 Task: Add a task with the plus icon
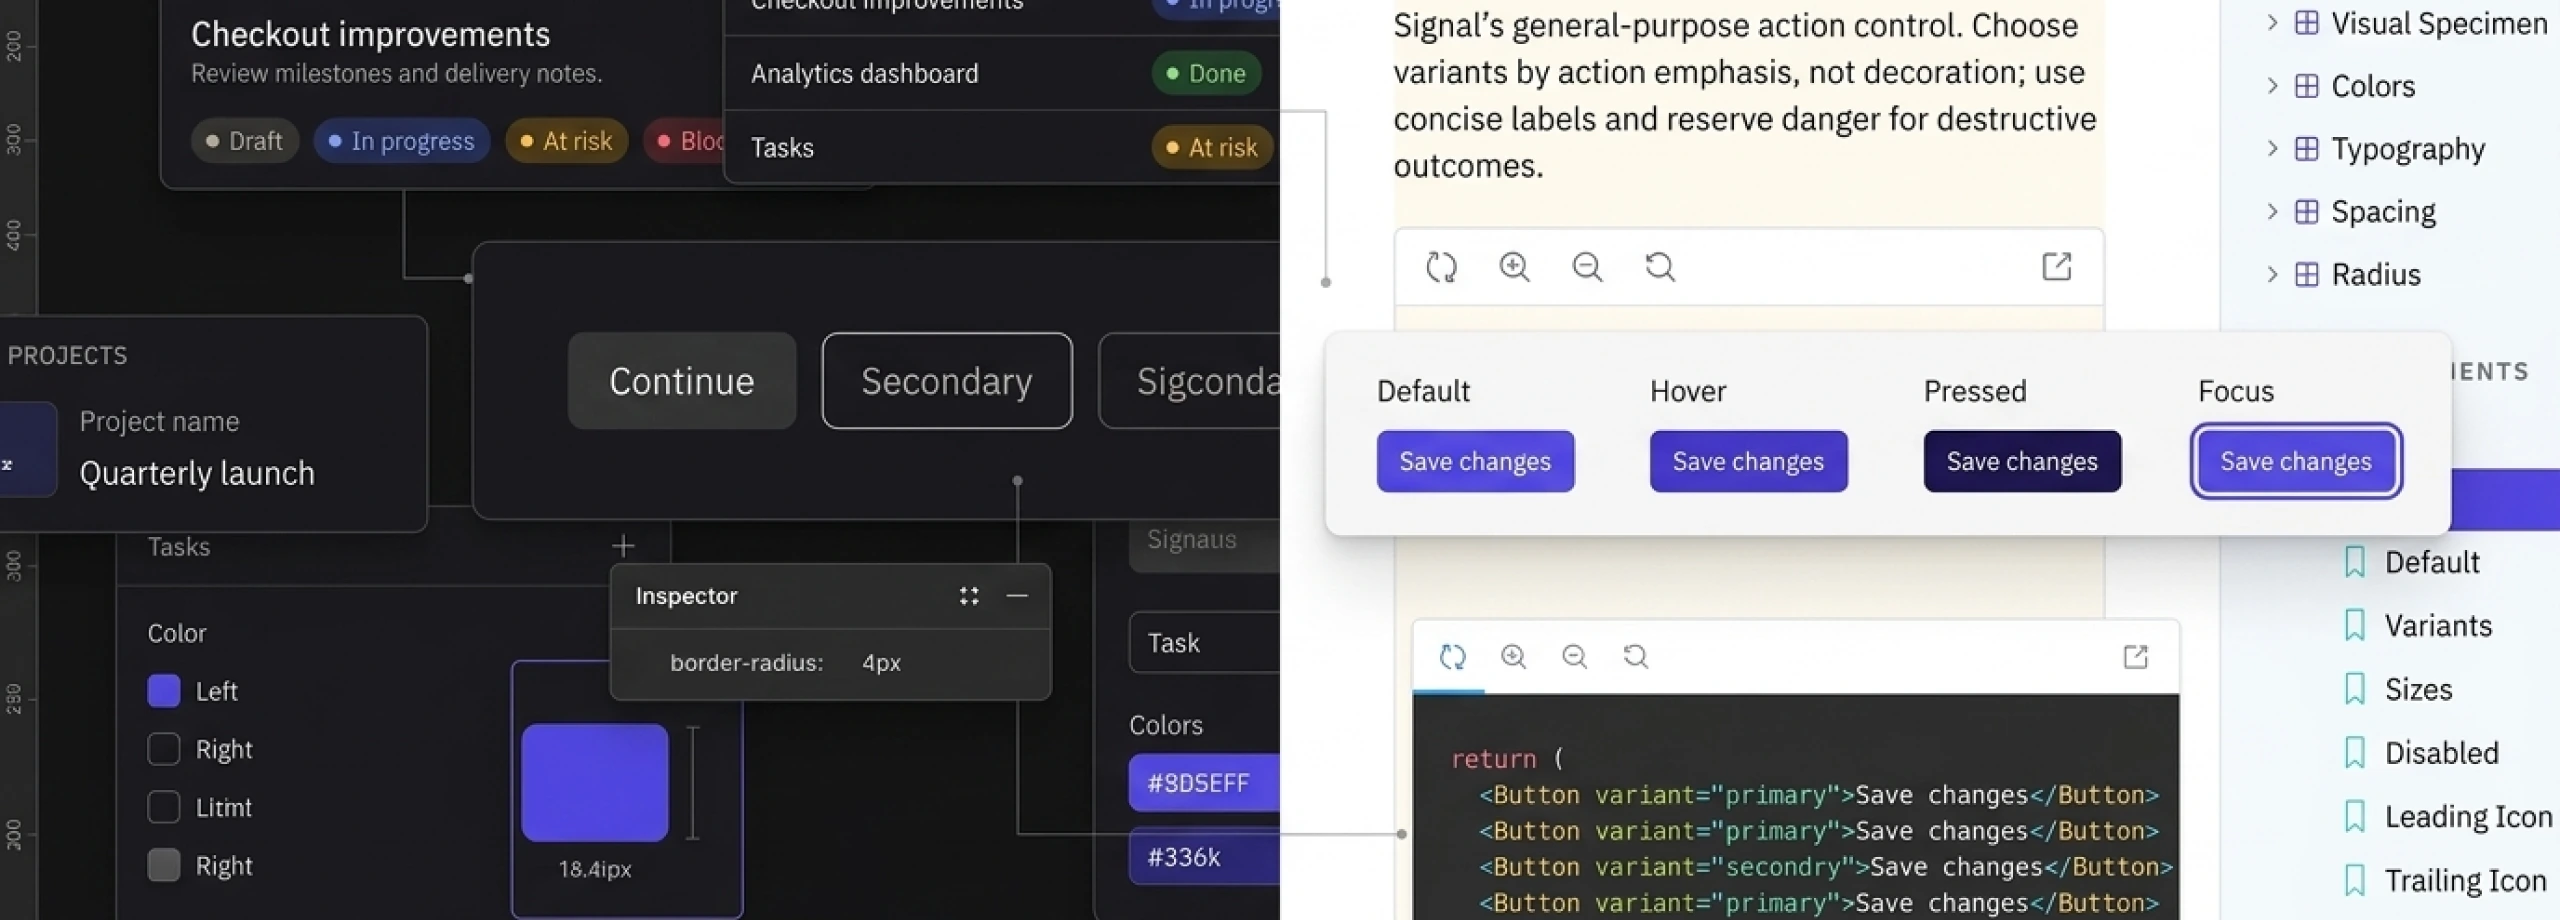click(x=623, y=546)
